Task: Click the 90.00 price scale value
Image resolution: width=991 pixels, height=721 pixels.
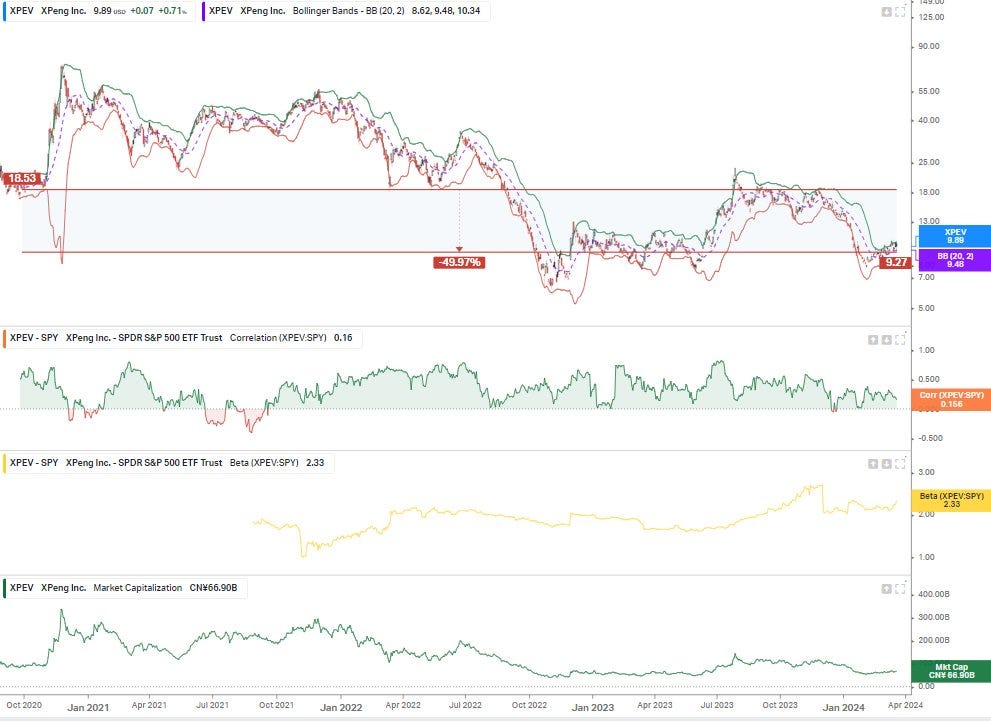Action: click(929, 46)
